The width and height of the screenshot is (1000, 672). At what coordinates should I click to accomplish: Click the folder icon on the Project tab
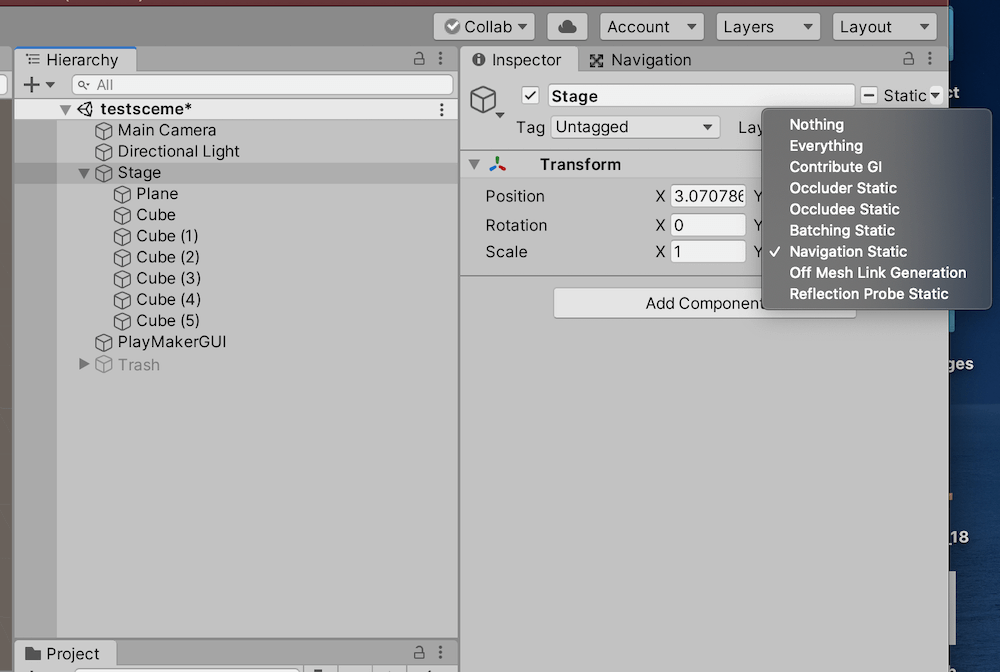pos(32,653)
